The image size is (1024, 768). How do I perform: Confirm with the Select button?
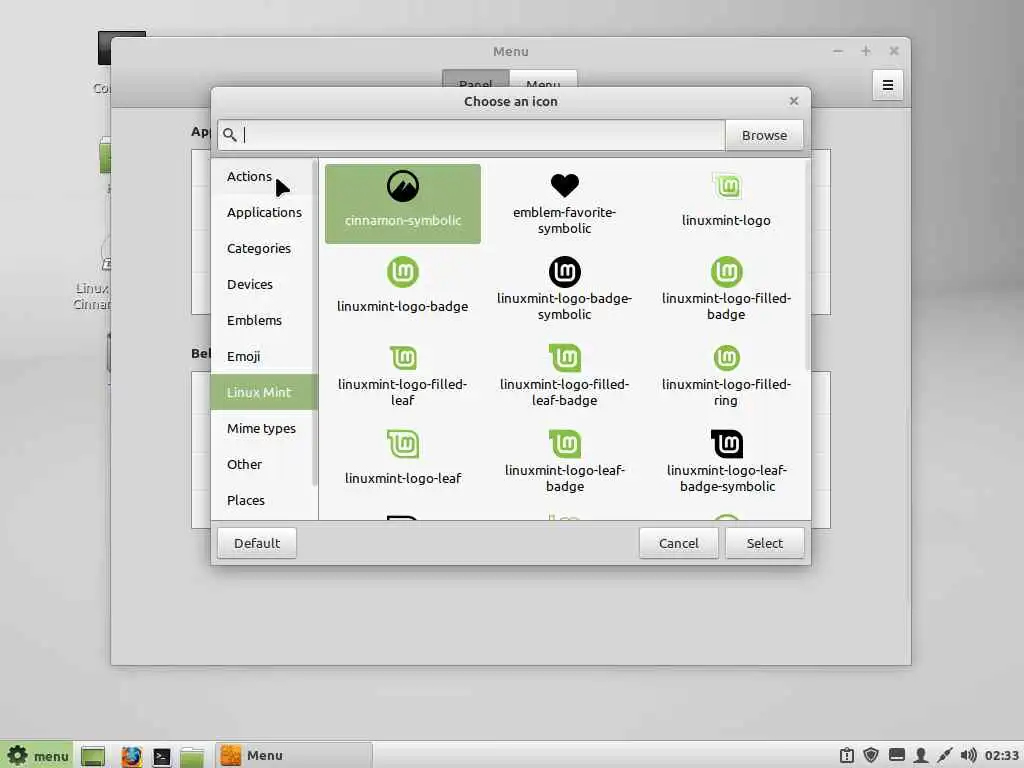click(765, 543)
